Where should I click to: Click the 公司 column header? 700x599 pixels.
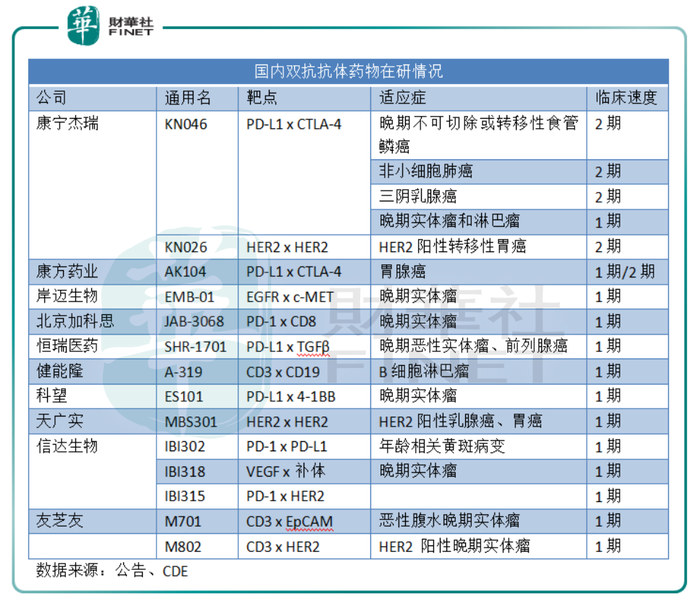[x=51, y=98]
